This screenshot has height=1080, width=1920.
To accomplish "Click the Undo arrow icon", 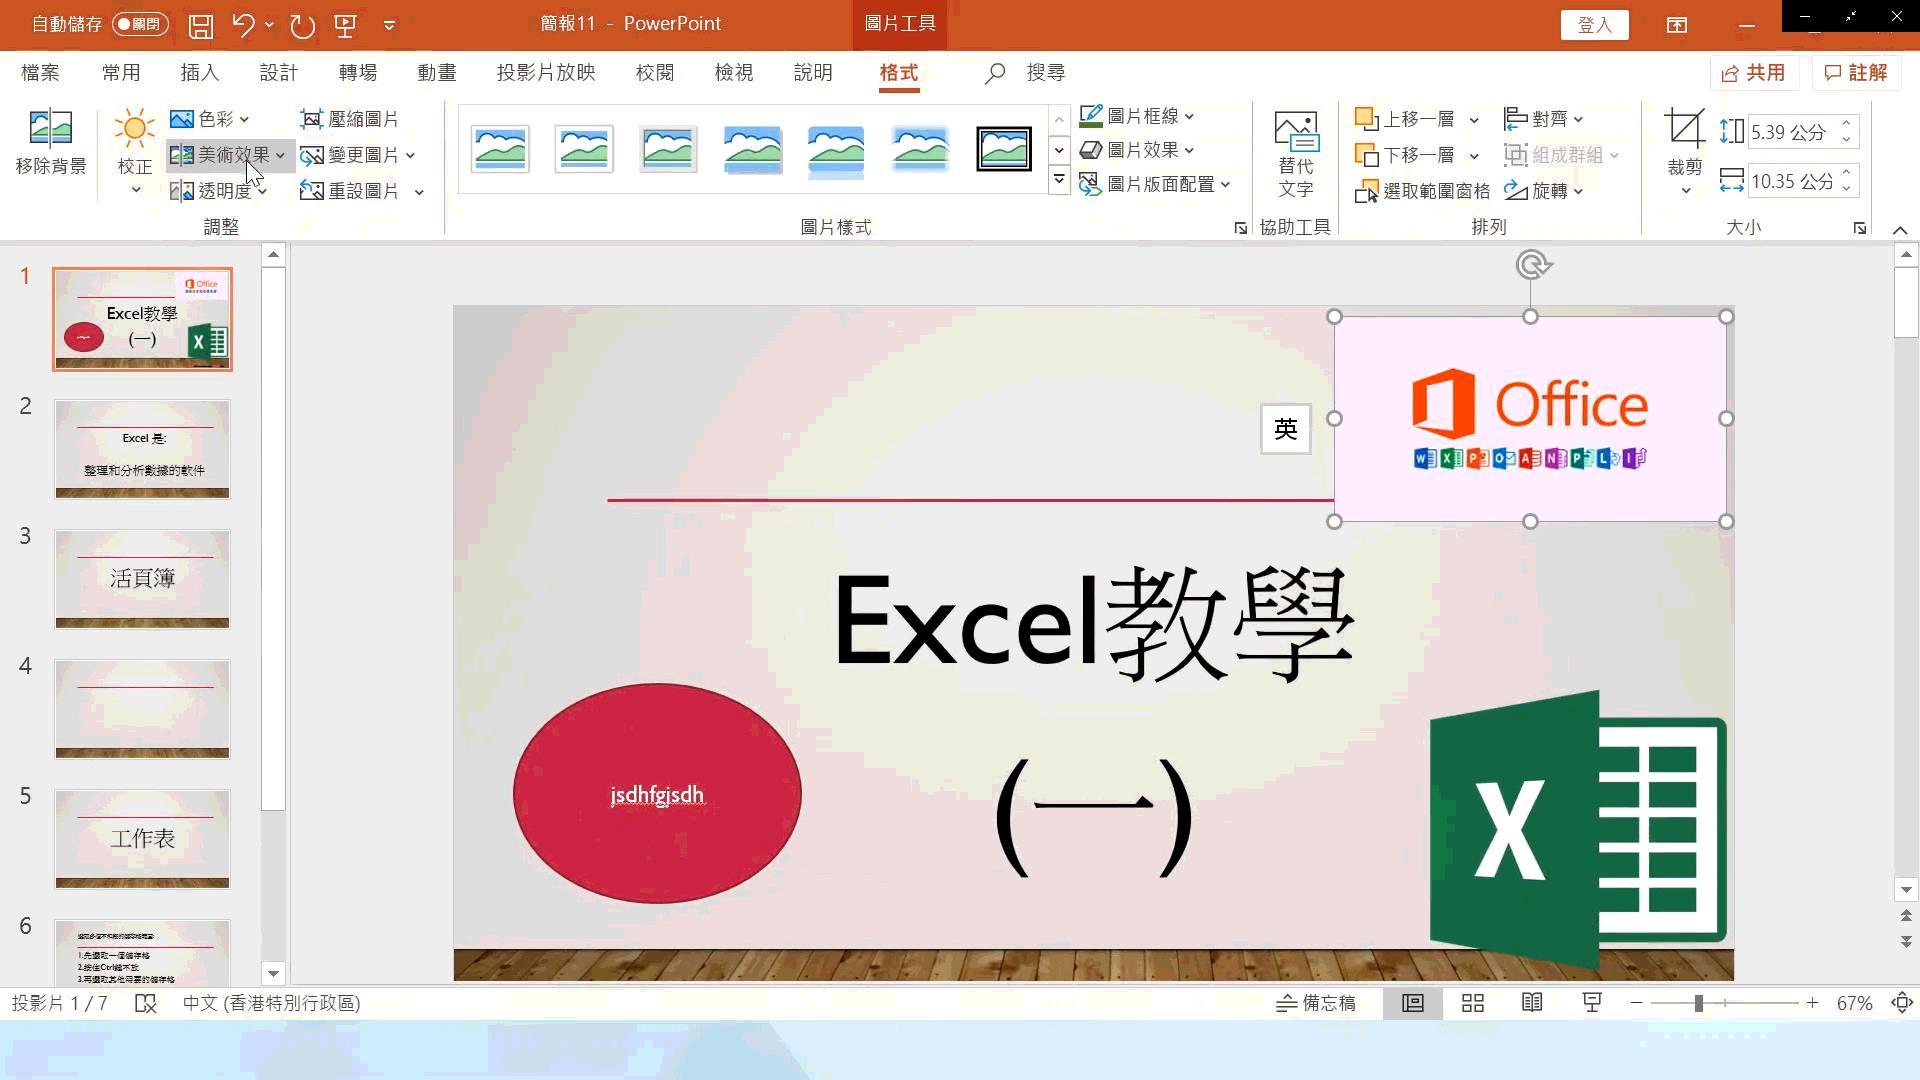I will click(x=243, y=25).
